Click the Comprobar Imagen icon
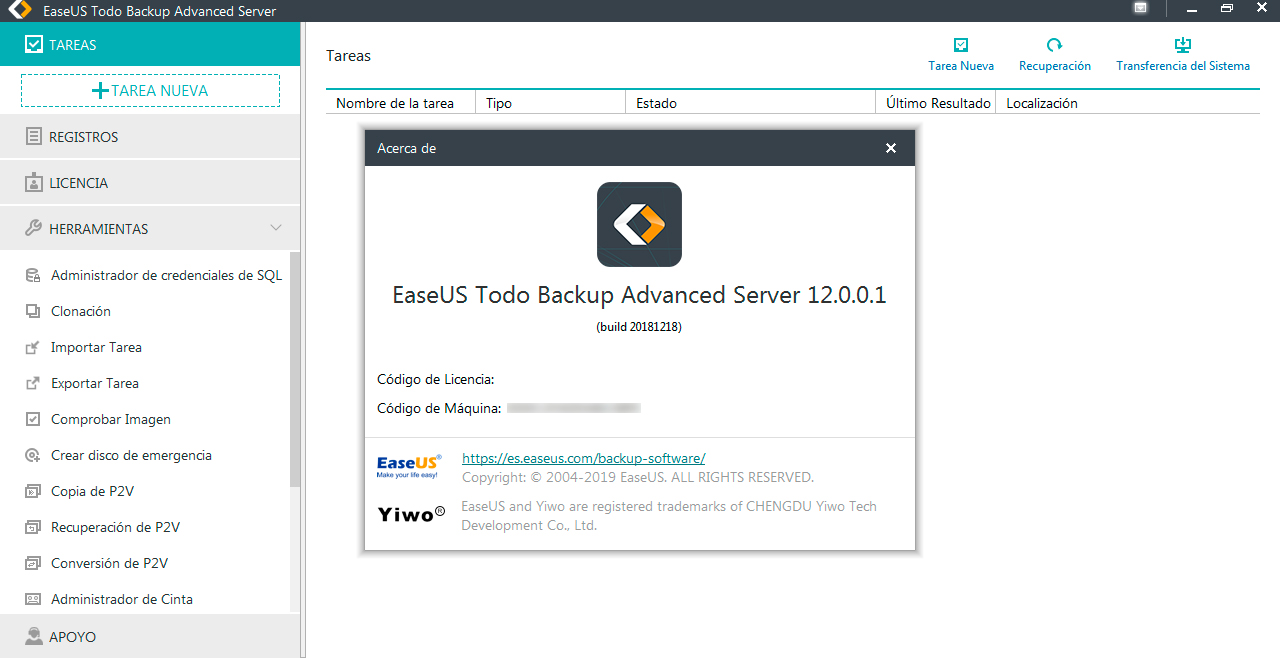The height and width of the screenshot is (658, 1280). 33,419
